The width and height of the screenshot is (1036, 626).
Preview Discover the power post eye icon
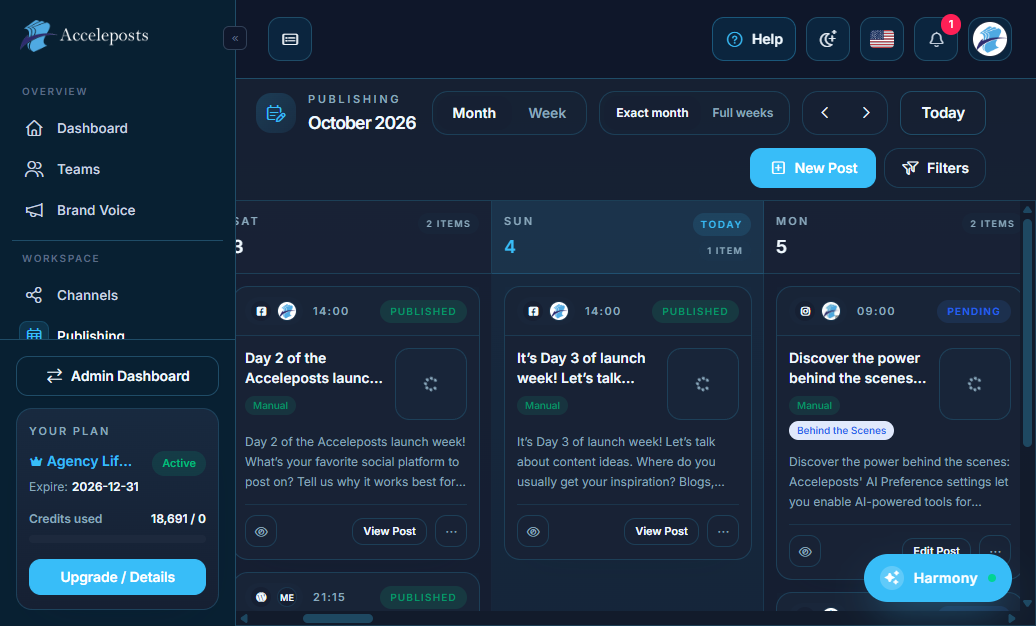point(805,551)
